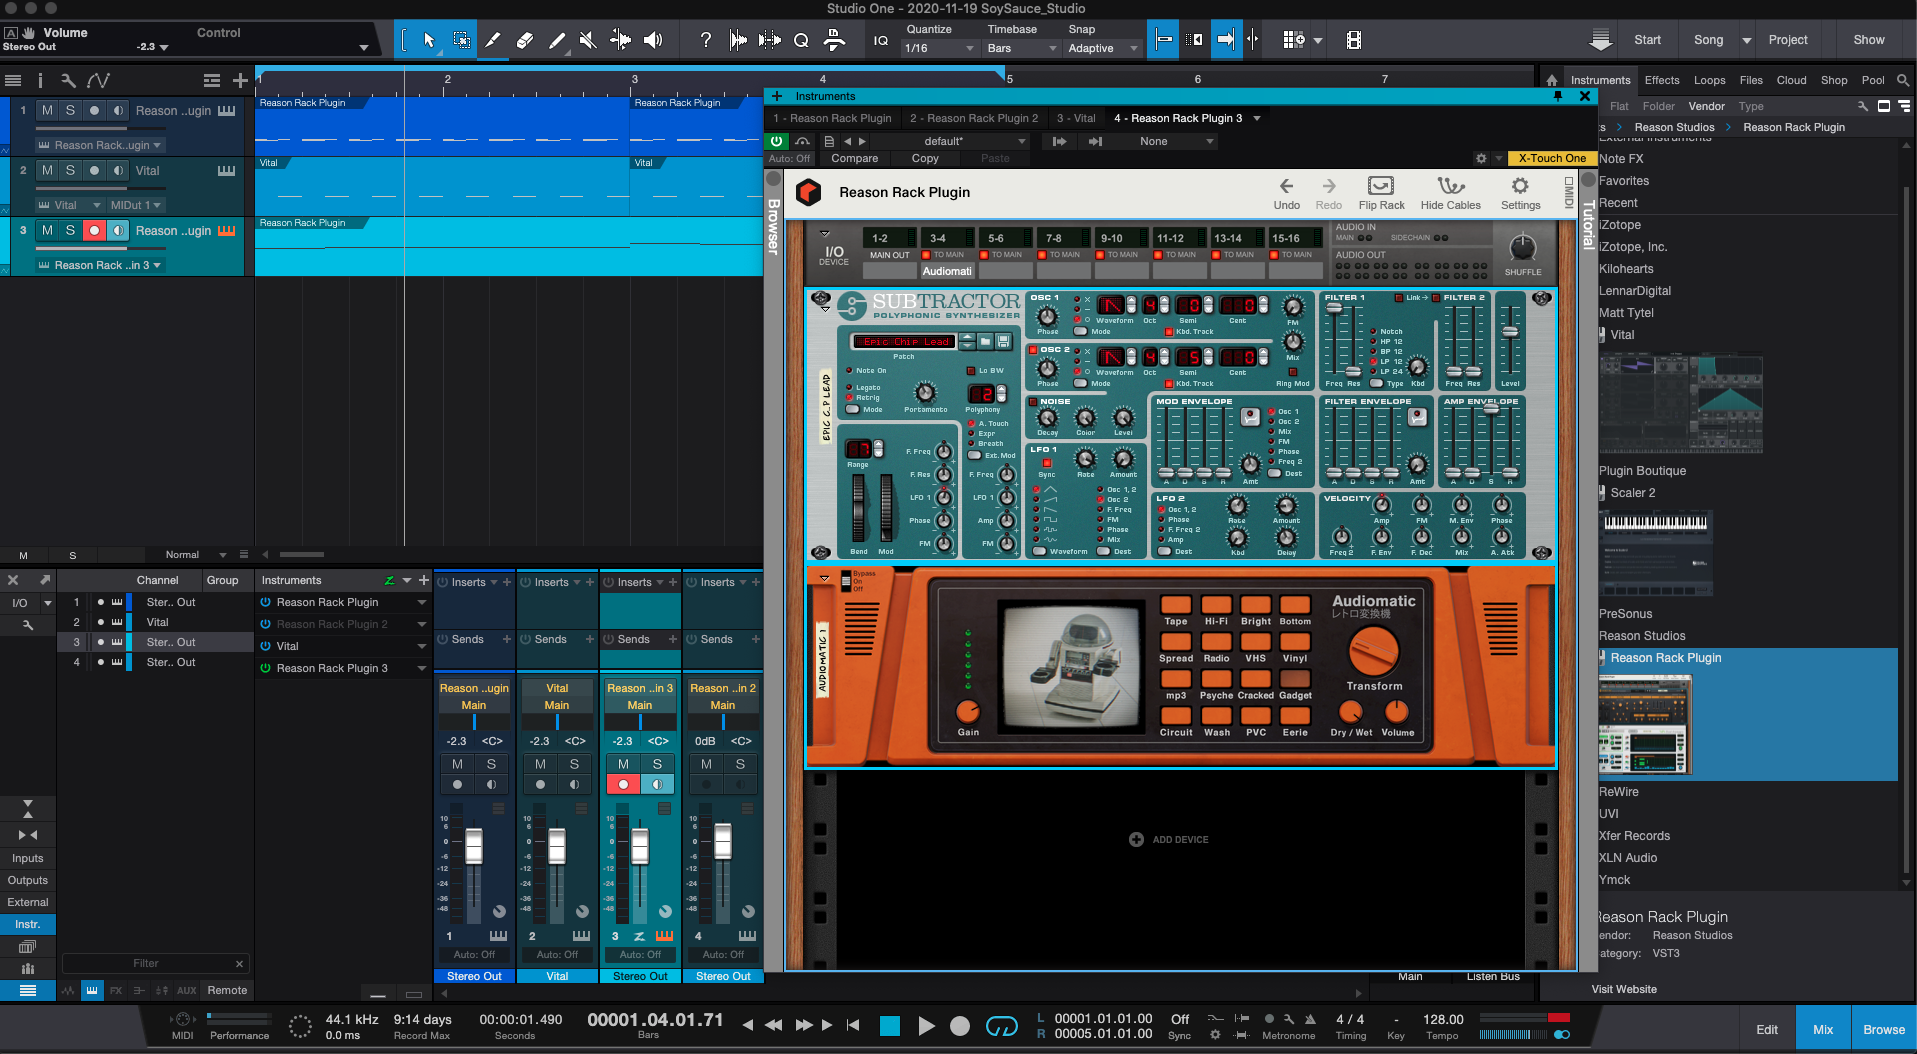Click the Compare button
Viewport: 1917px width, 1054px height.
click(854, 158)
